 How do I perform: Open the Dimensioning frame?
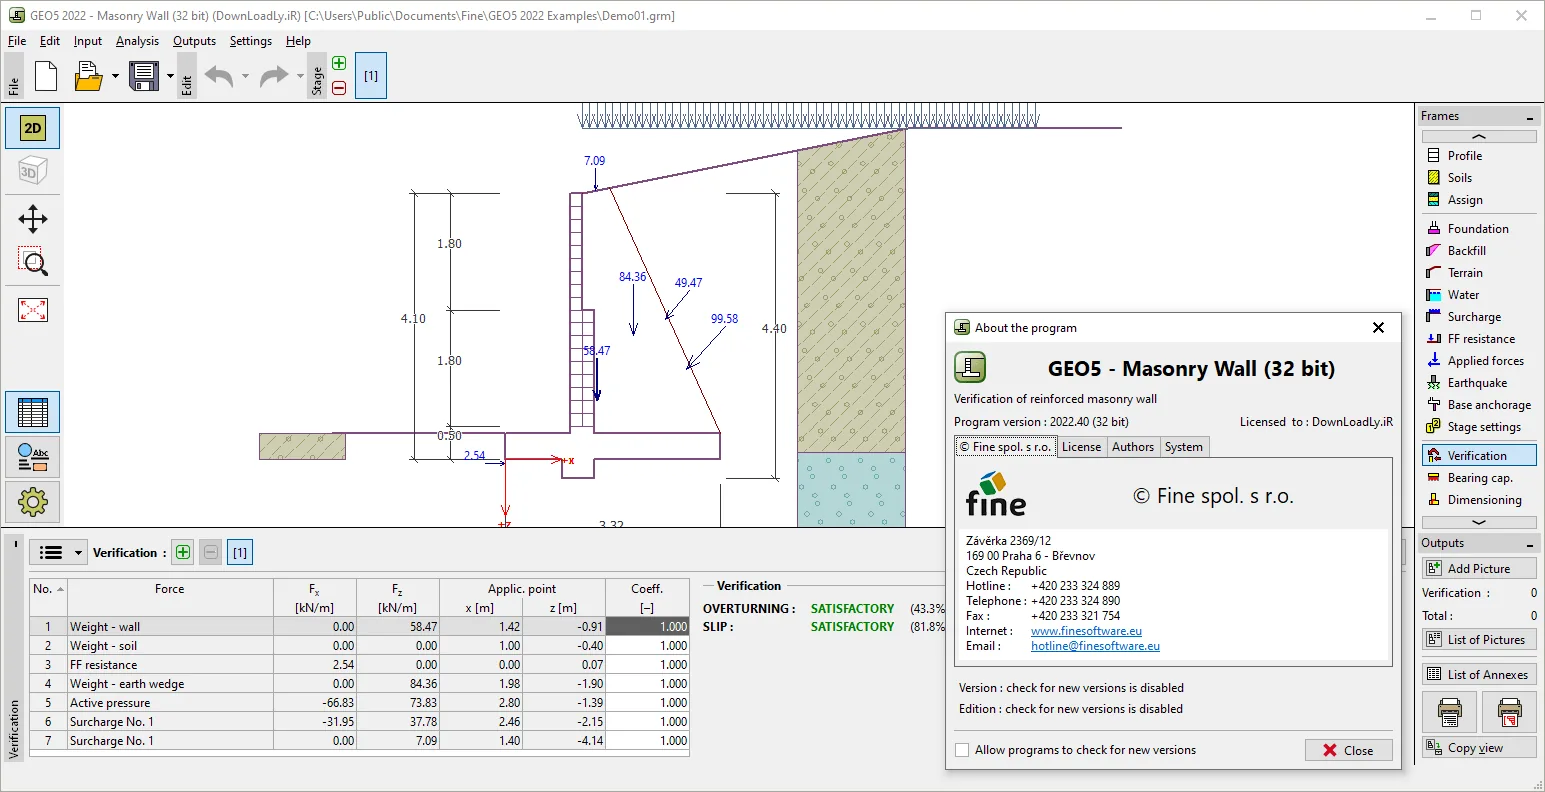pos(1478,499)
